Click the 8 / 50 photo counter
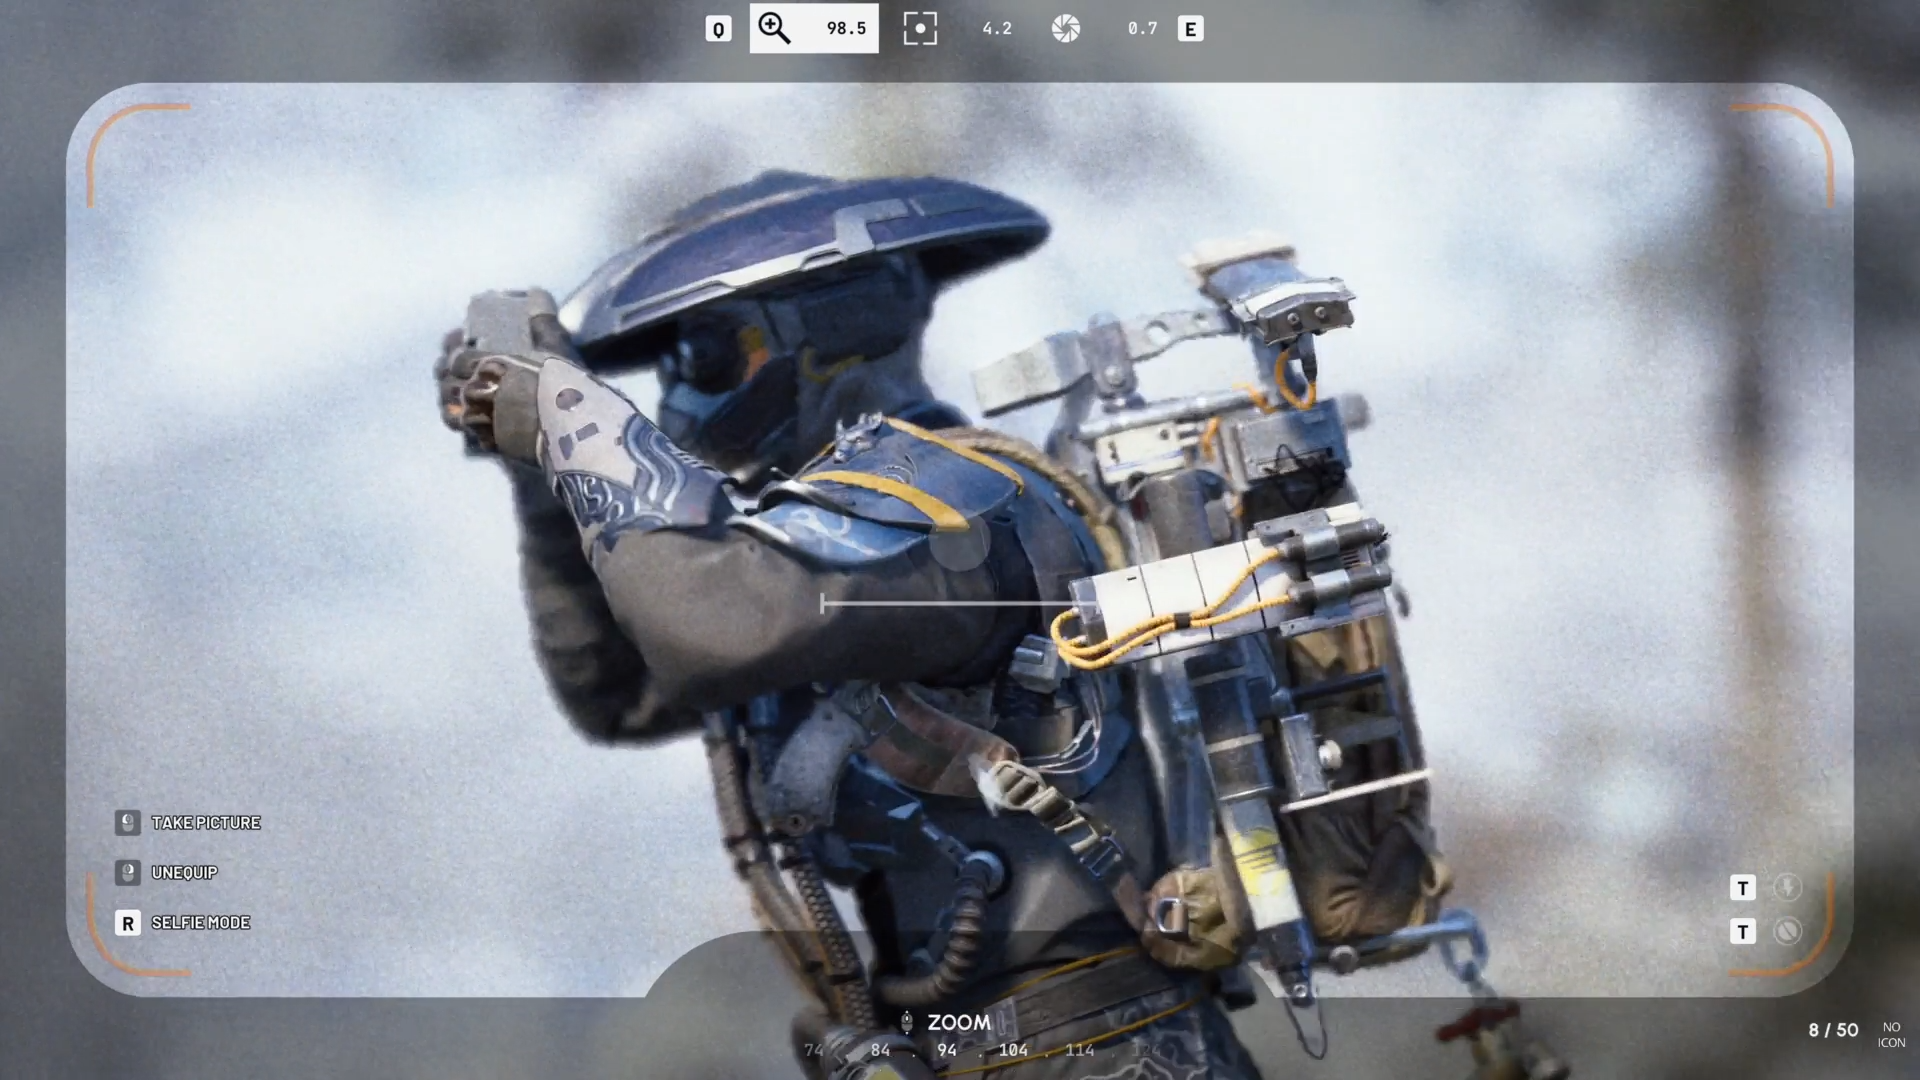Image resolution: width=1920 pixels, height=1080 pixels. coord(1833,1030)
